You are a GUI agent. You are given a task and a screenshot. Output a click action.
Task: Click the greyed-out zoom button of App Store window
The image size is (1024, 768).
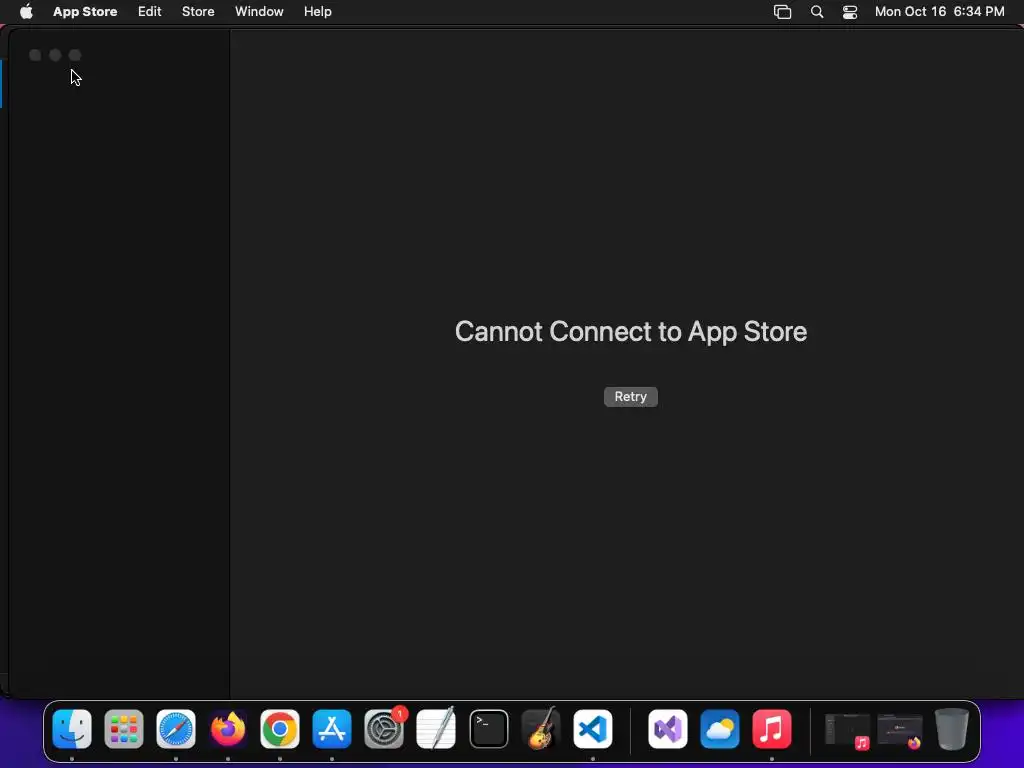75,55
